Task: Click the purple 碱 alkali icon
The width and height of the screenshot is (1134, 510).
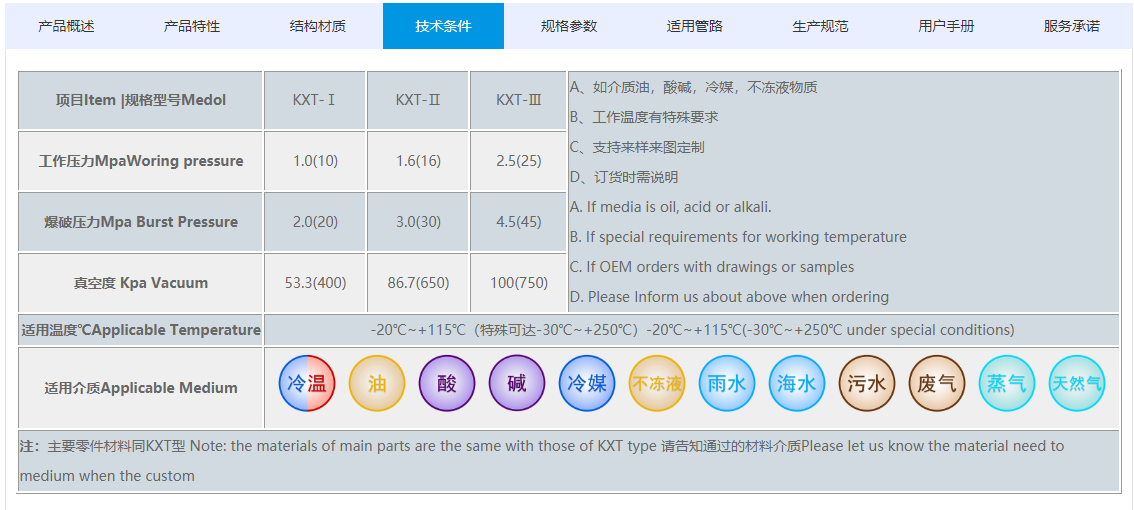Action: pos(517,383)
